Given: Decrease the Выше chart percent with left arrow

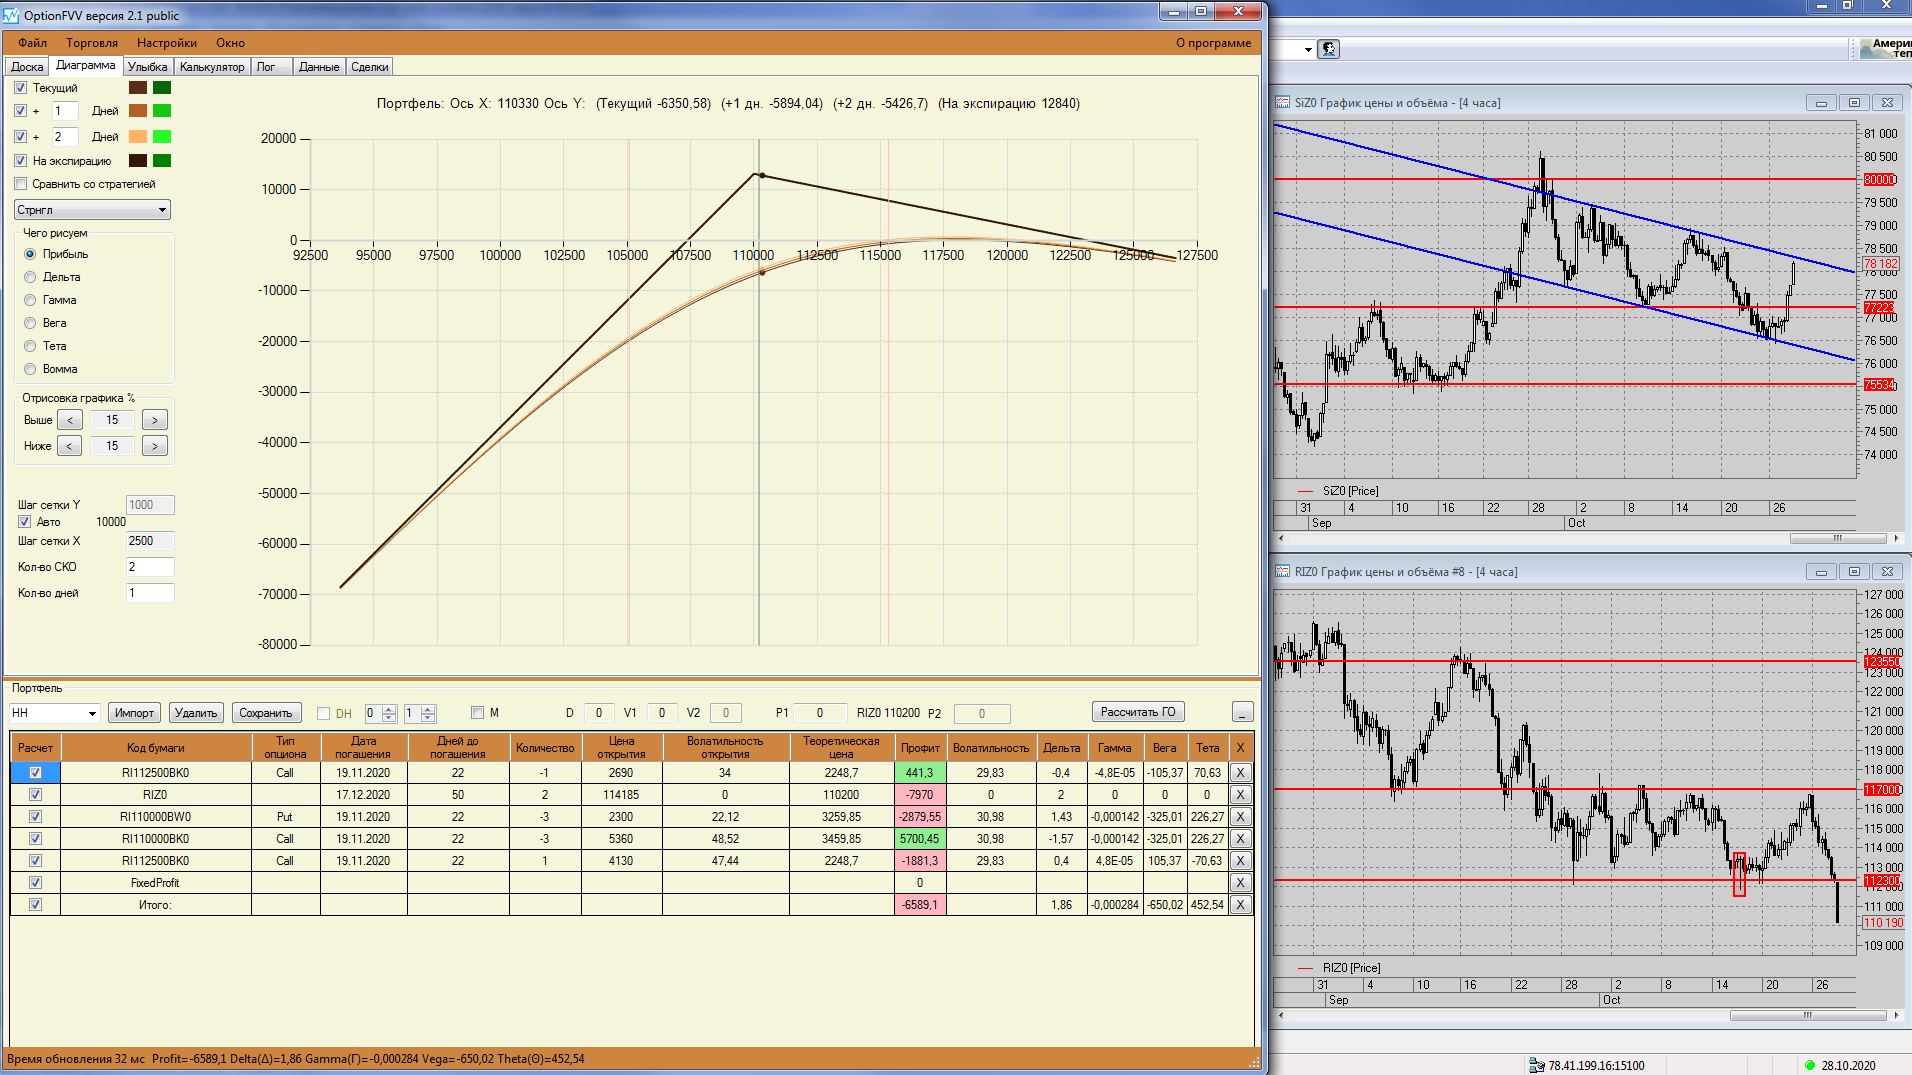Looking at the screenshot, I should 70,420.
